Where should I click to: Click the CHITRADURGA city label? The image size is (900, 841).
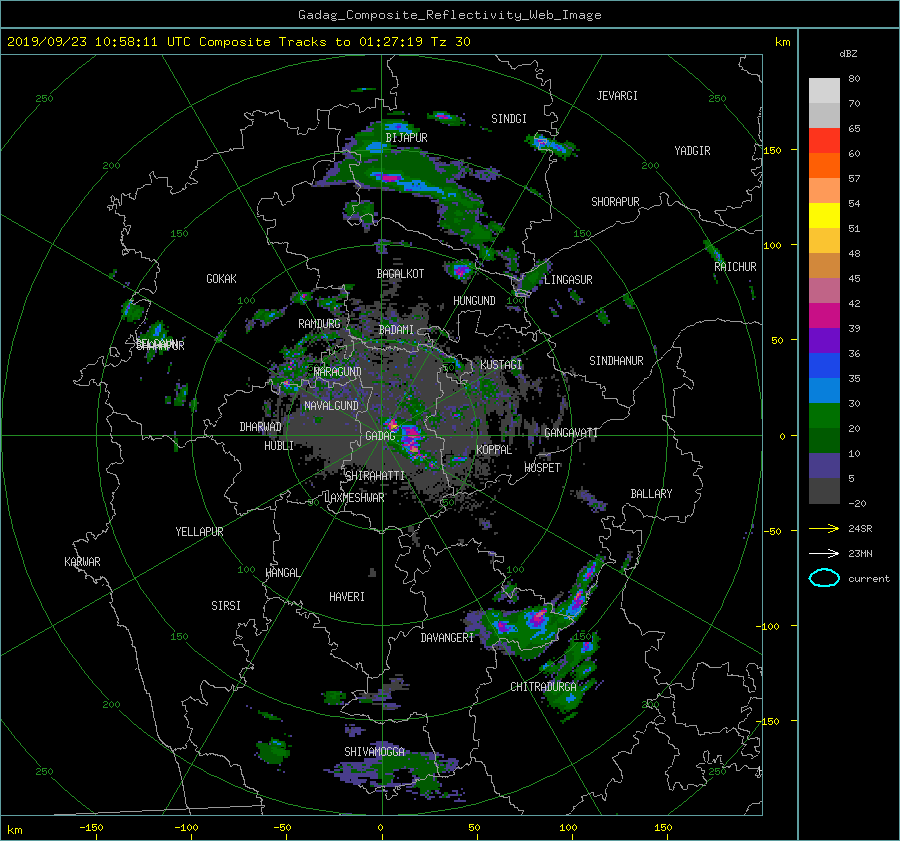[x=543, y=687]
